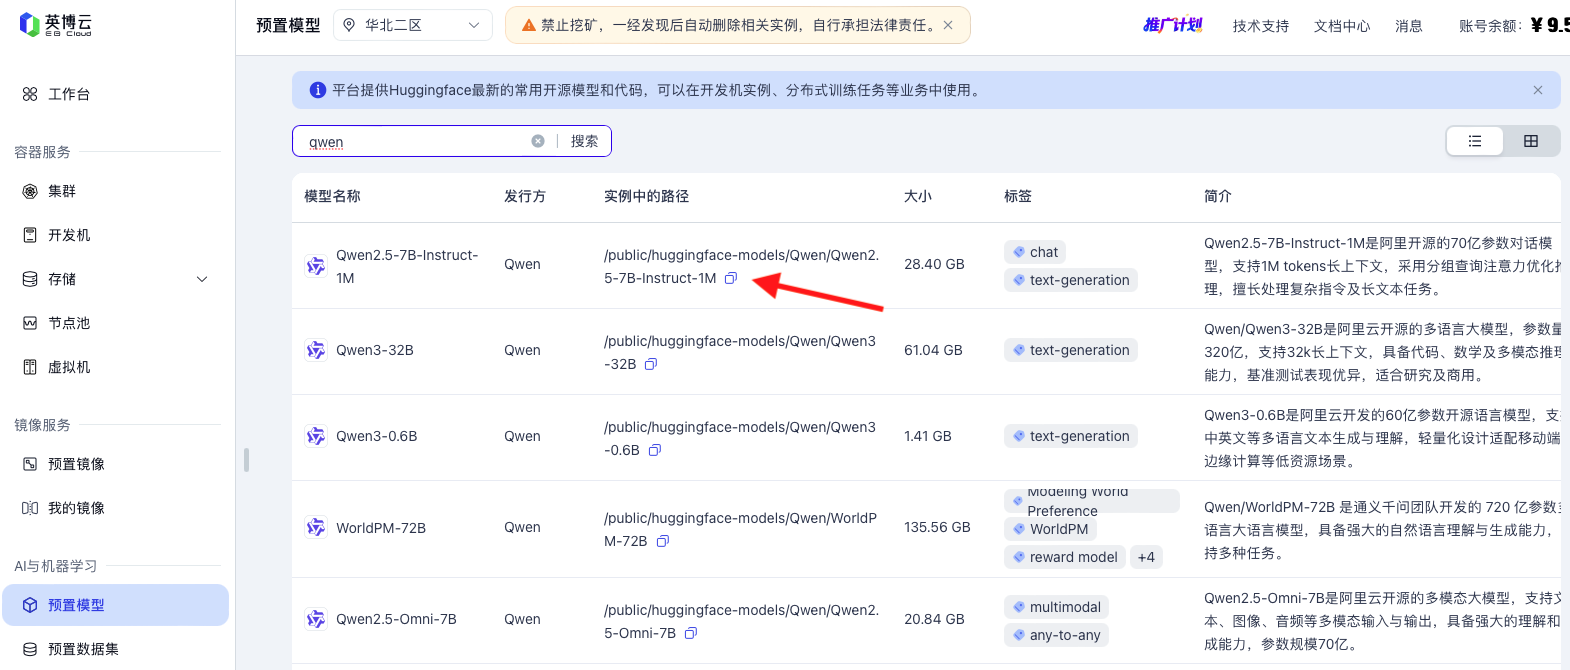The width and height of the screenshot is (1570, 670).
Task: Copy path of Qwen2.5-Omni-7B
Action: (691, 633)
